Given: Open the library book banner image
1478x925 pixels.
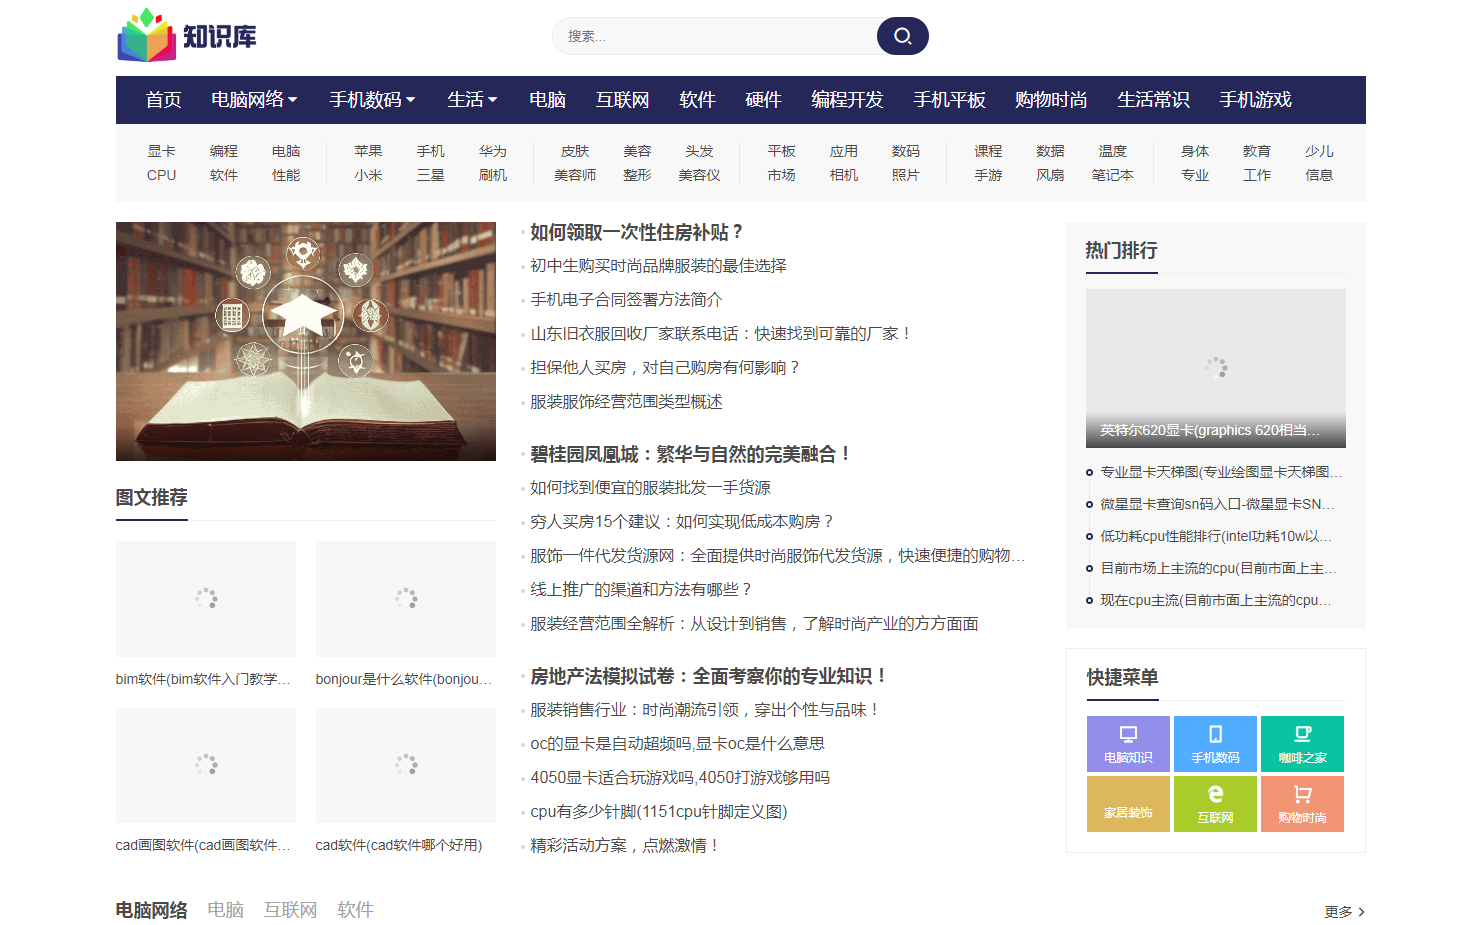Looking at the screenshot, I should pyautogui.click(x=306, y=341).
